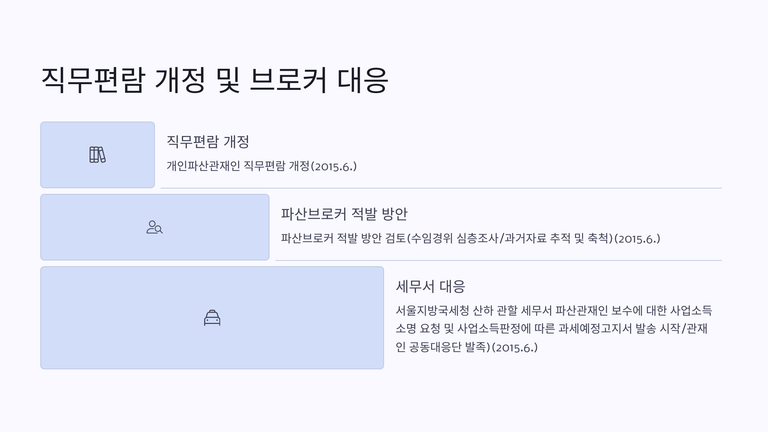Image resolution: width=768 pixels, height=432 pixels.
Task: Click the divider line below 직무편람 개정 item
Action: [x=440, y=188]
